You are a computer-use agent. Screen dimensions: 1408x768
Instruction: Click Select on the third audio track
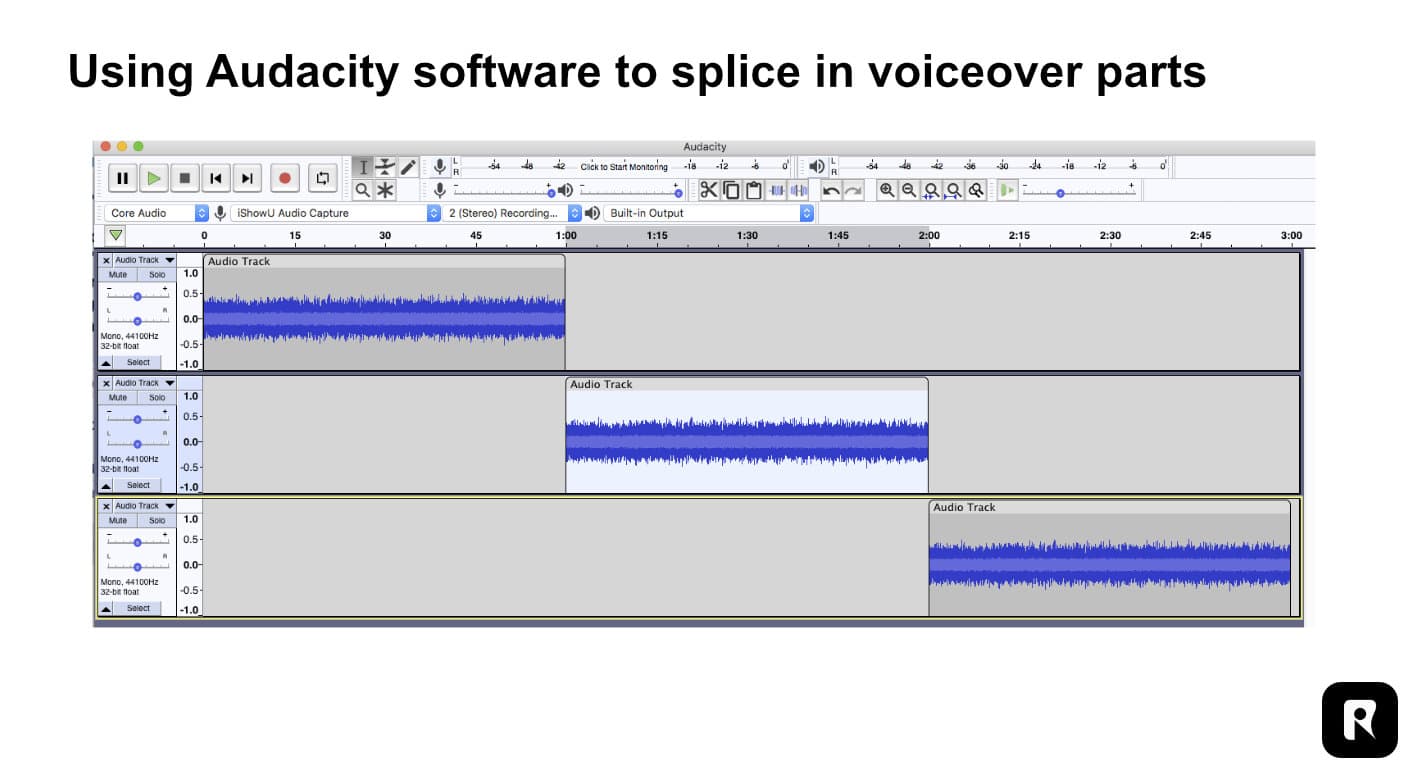138,608
